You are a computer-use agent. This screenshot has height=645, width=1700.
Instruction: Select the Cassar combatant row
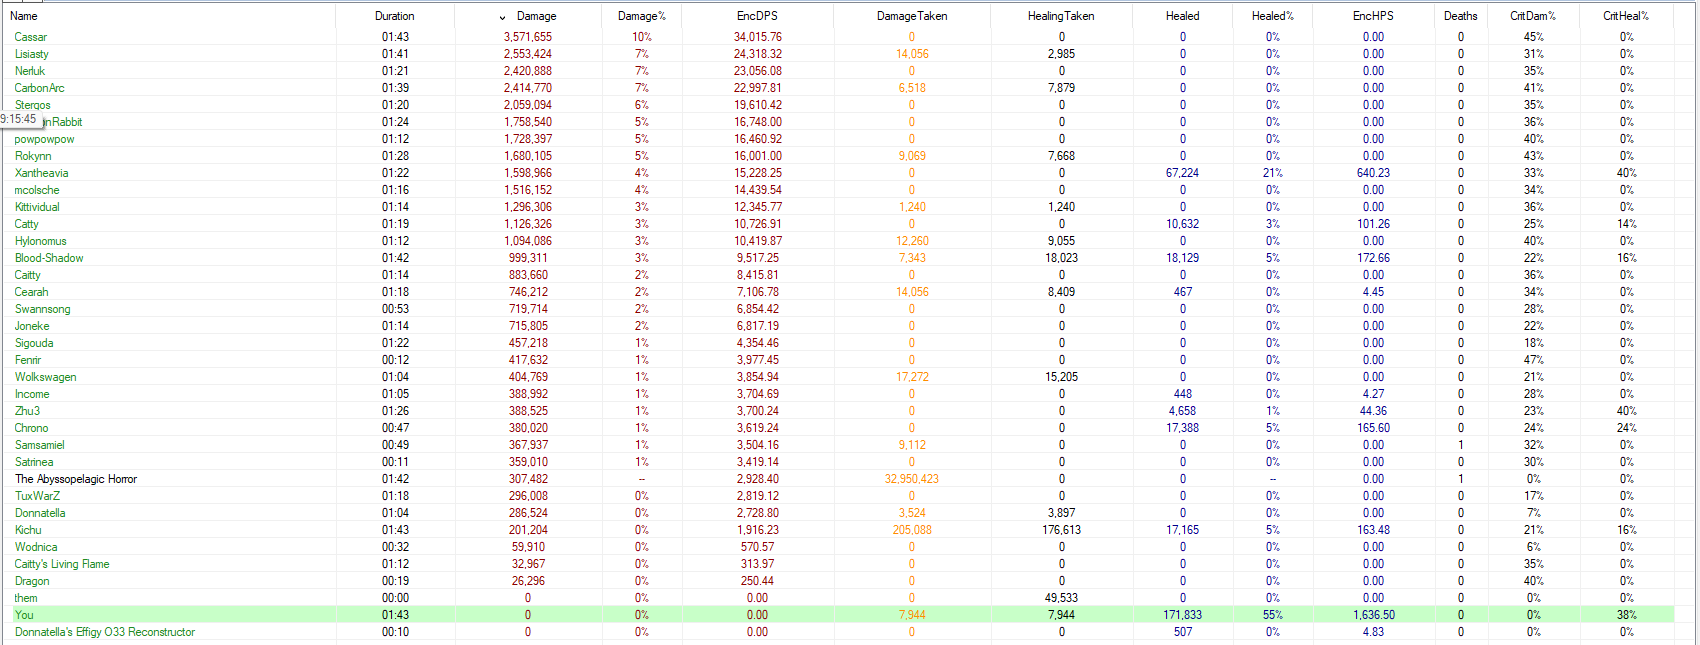(31, 37)
